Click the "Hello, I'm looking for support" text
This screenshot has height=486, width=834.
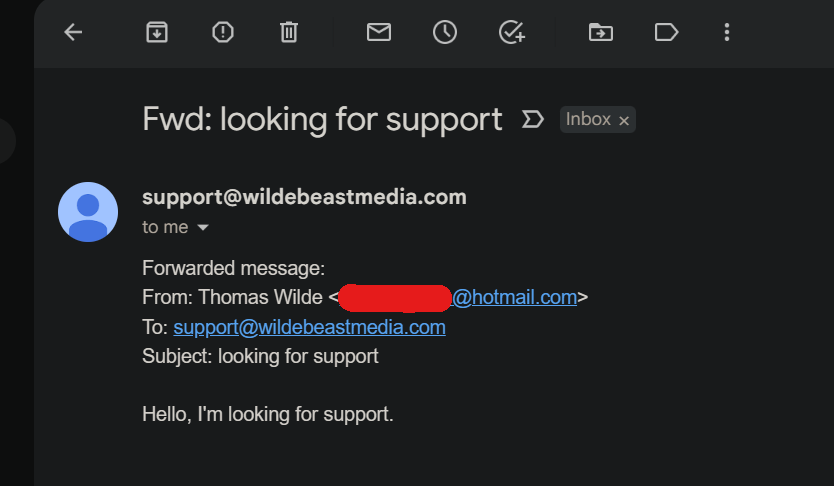pos(268,414)
